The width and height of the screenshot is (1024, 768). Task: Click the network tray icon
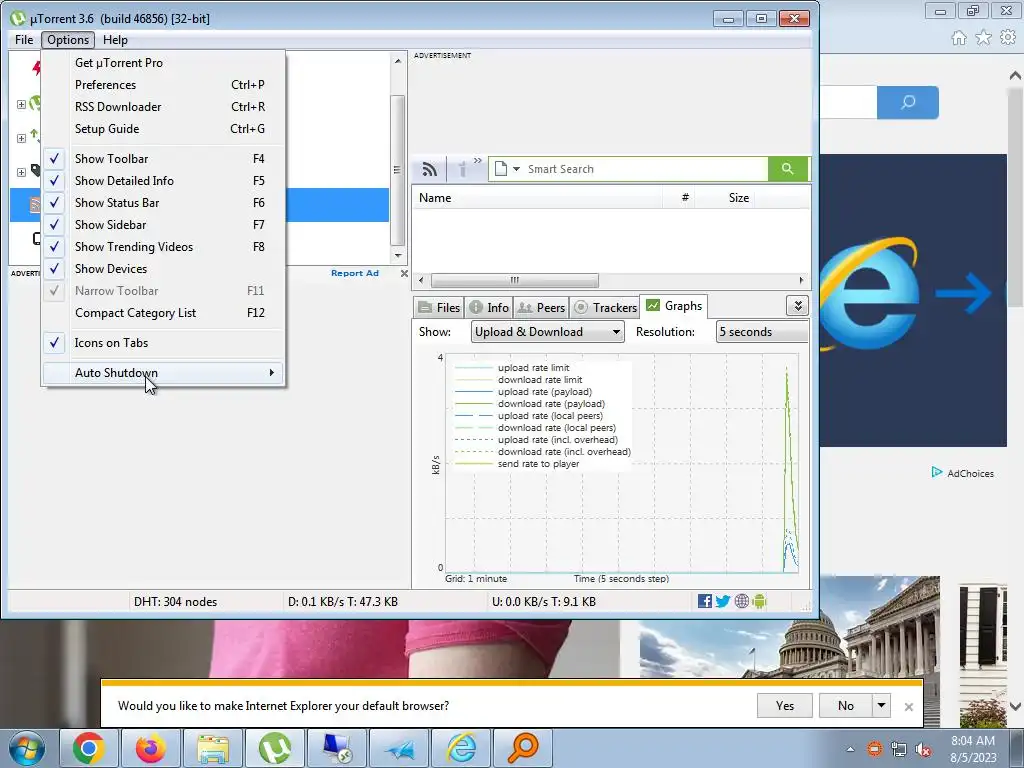tap(899, 750)
